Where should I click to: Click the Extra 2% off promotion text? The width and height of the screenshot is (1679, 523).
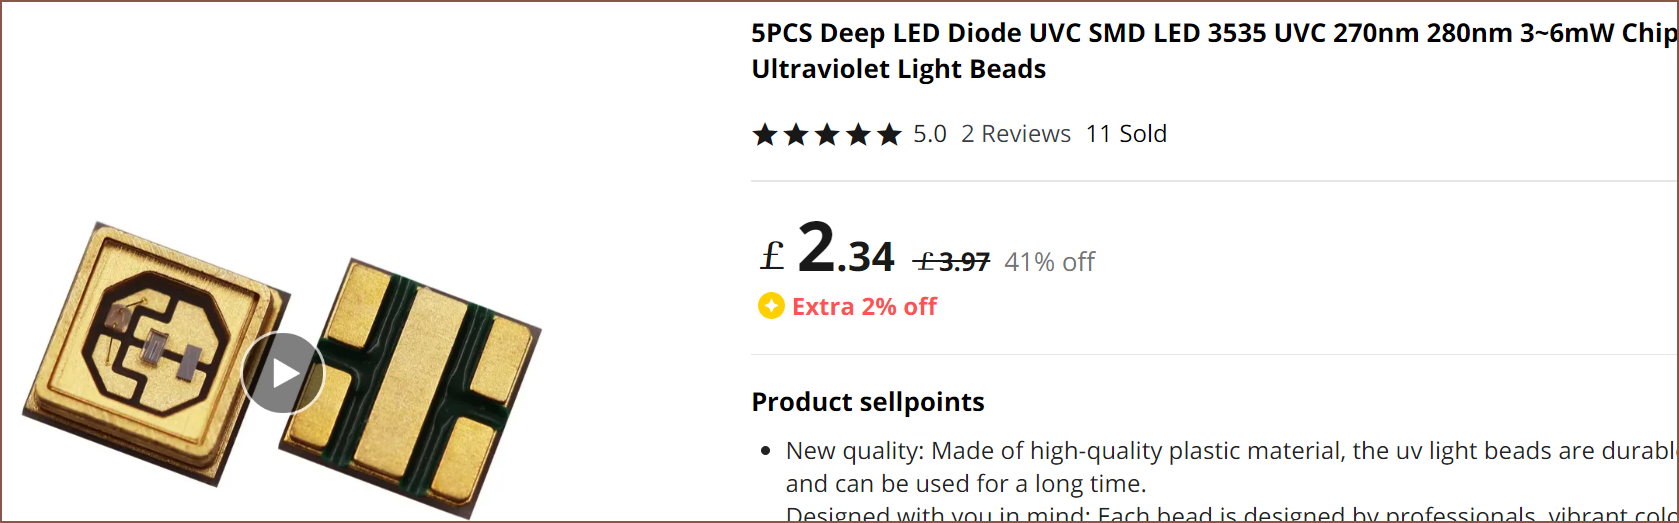(x=864, y=307)
